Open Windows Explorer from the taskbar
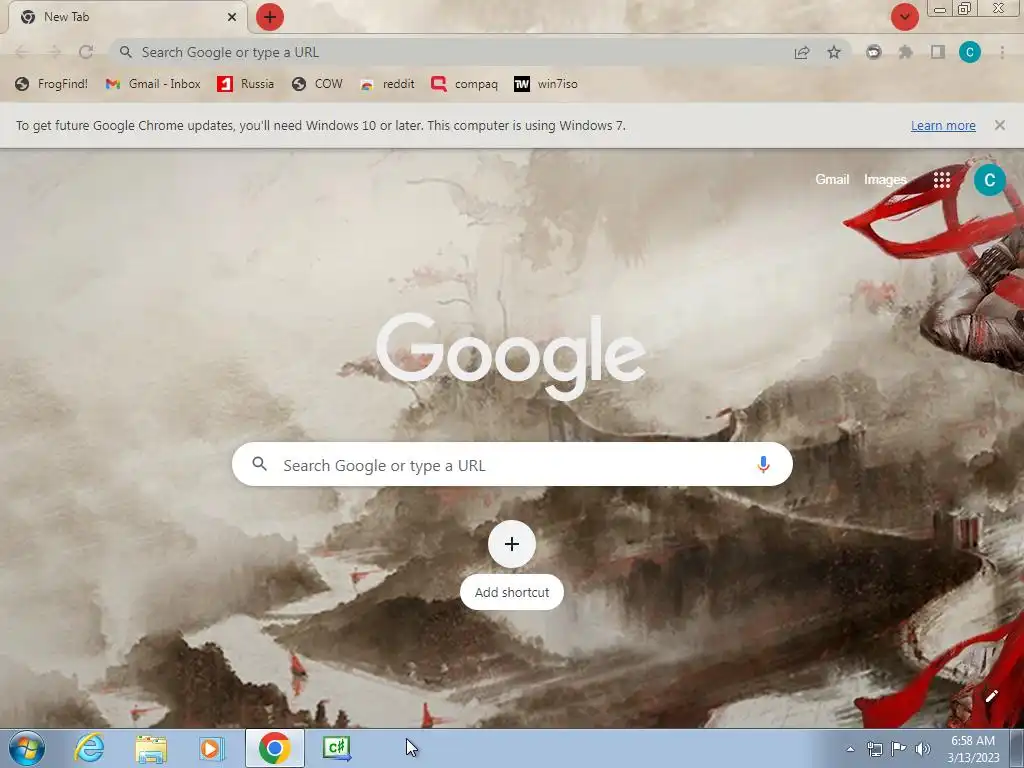Viewport: 1024px width, 768px height. [x=151, y=748]
